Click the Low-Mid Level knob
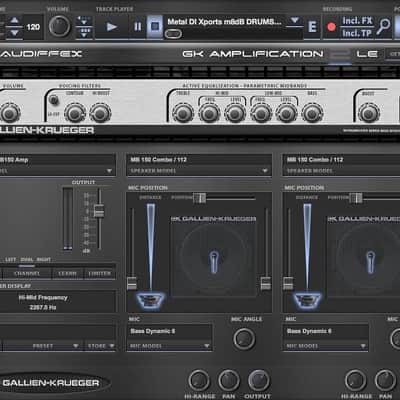The height and width of the screenshot is (400, 400). (x=286, y=113)
